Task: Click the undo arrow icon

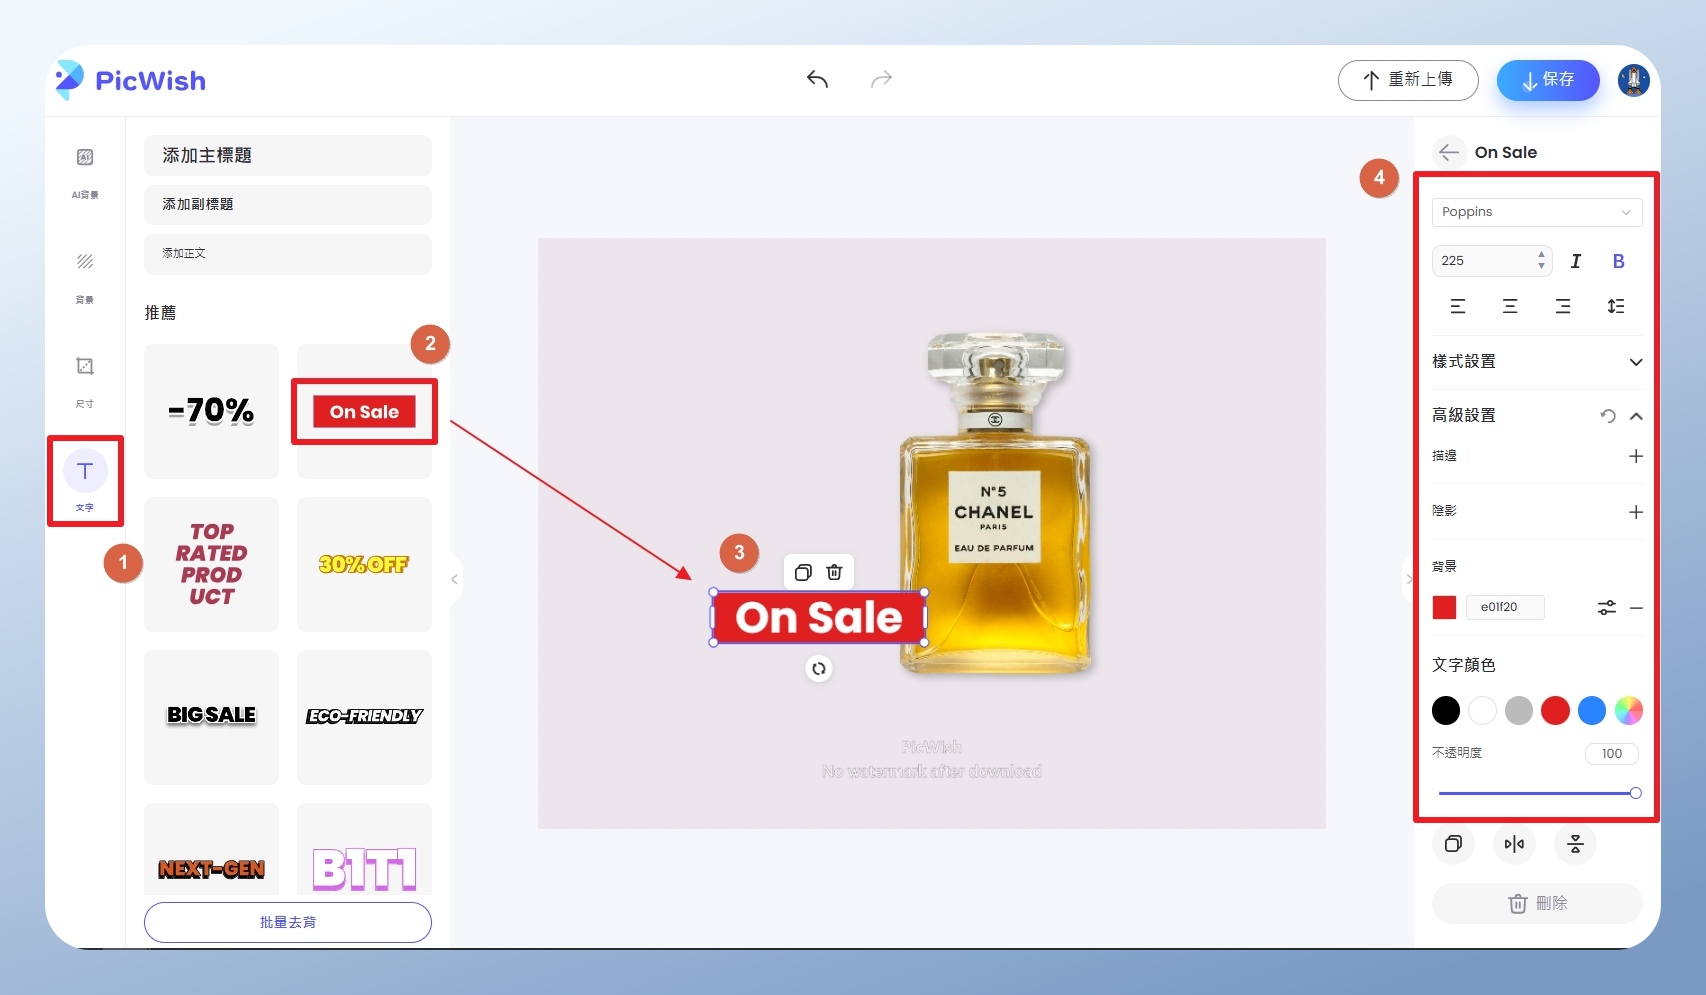Action: click(x=817, y=79)
